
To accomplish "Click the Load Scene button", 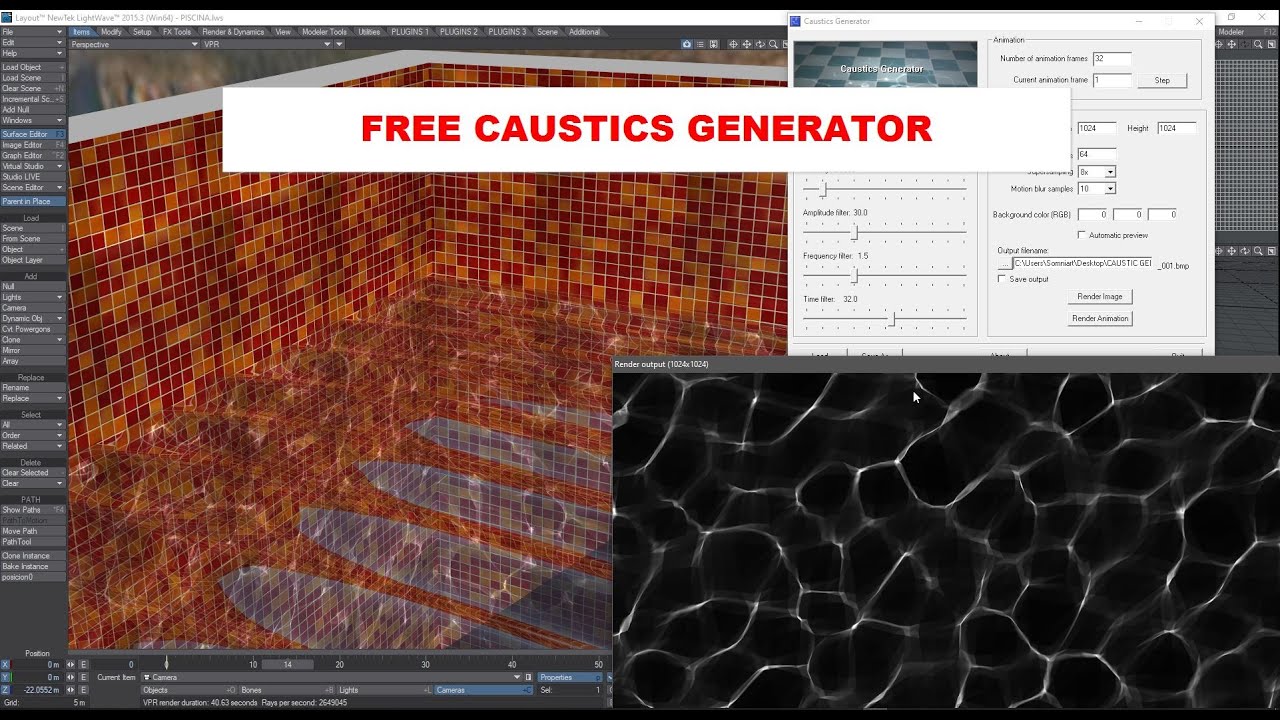I will point(33,78).
